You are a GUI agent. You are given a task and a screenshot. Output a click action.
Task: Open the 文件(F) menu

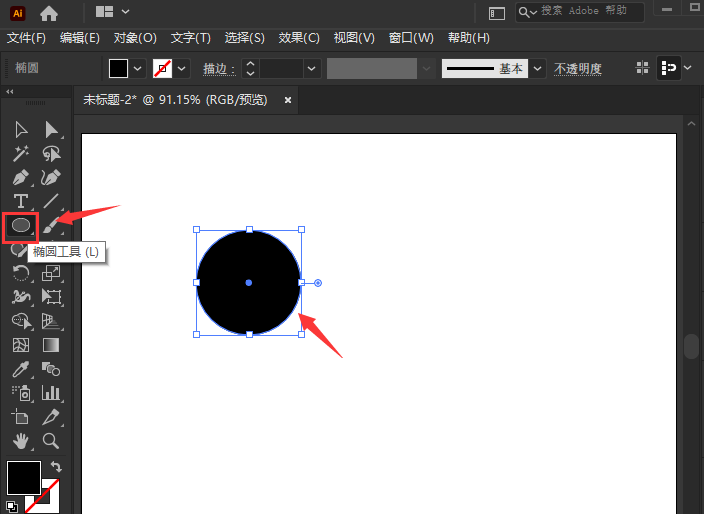[x=26, y=38]
